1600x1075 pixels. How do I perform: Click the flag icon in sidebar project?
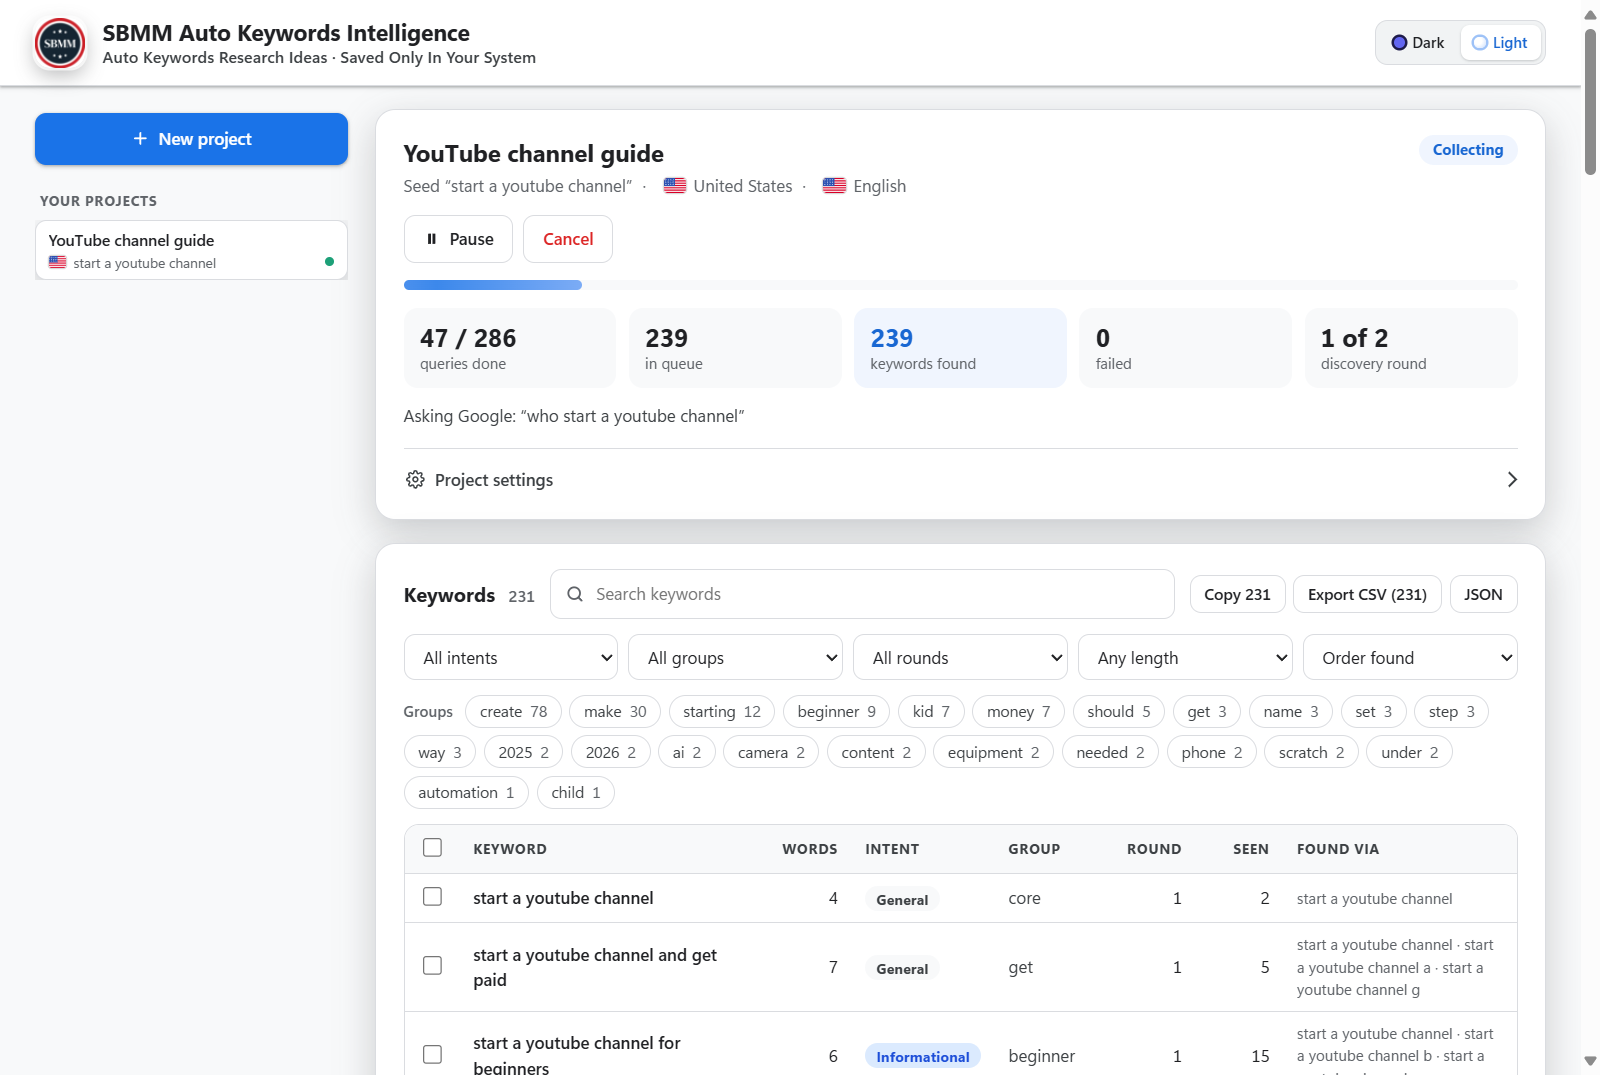57,263
